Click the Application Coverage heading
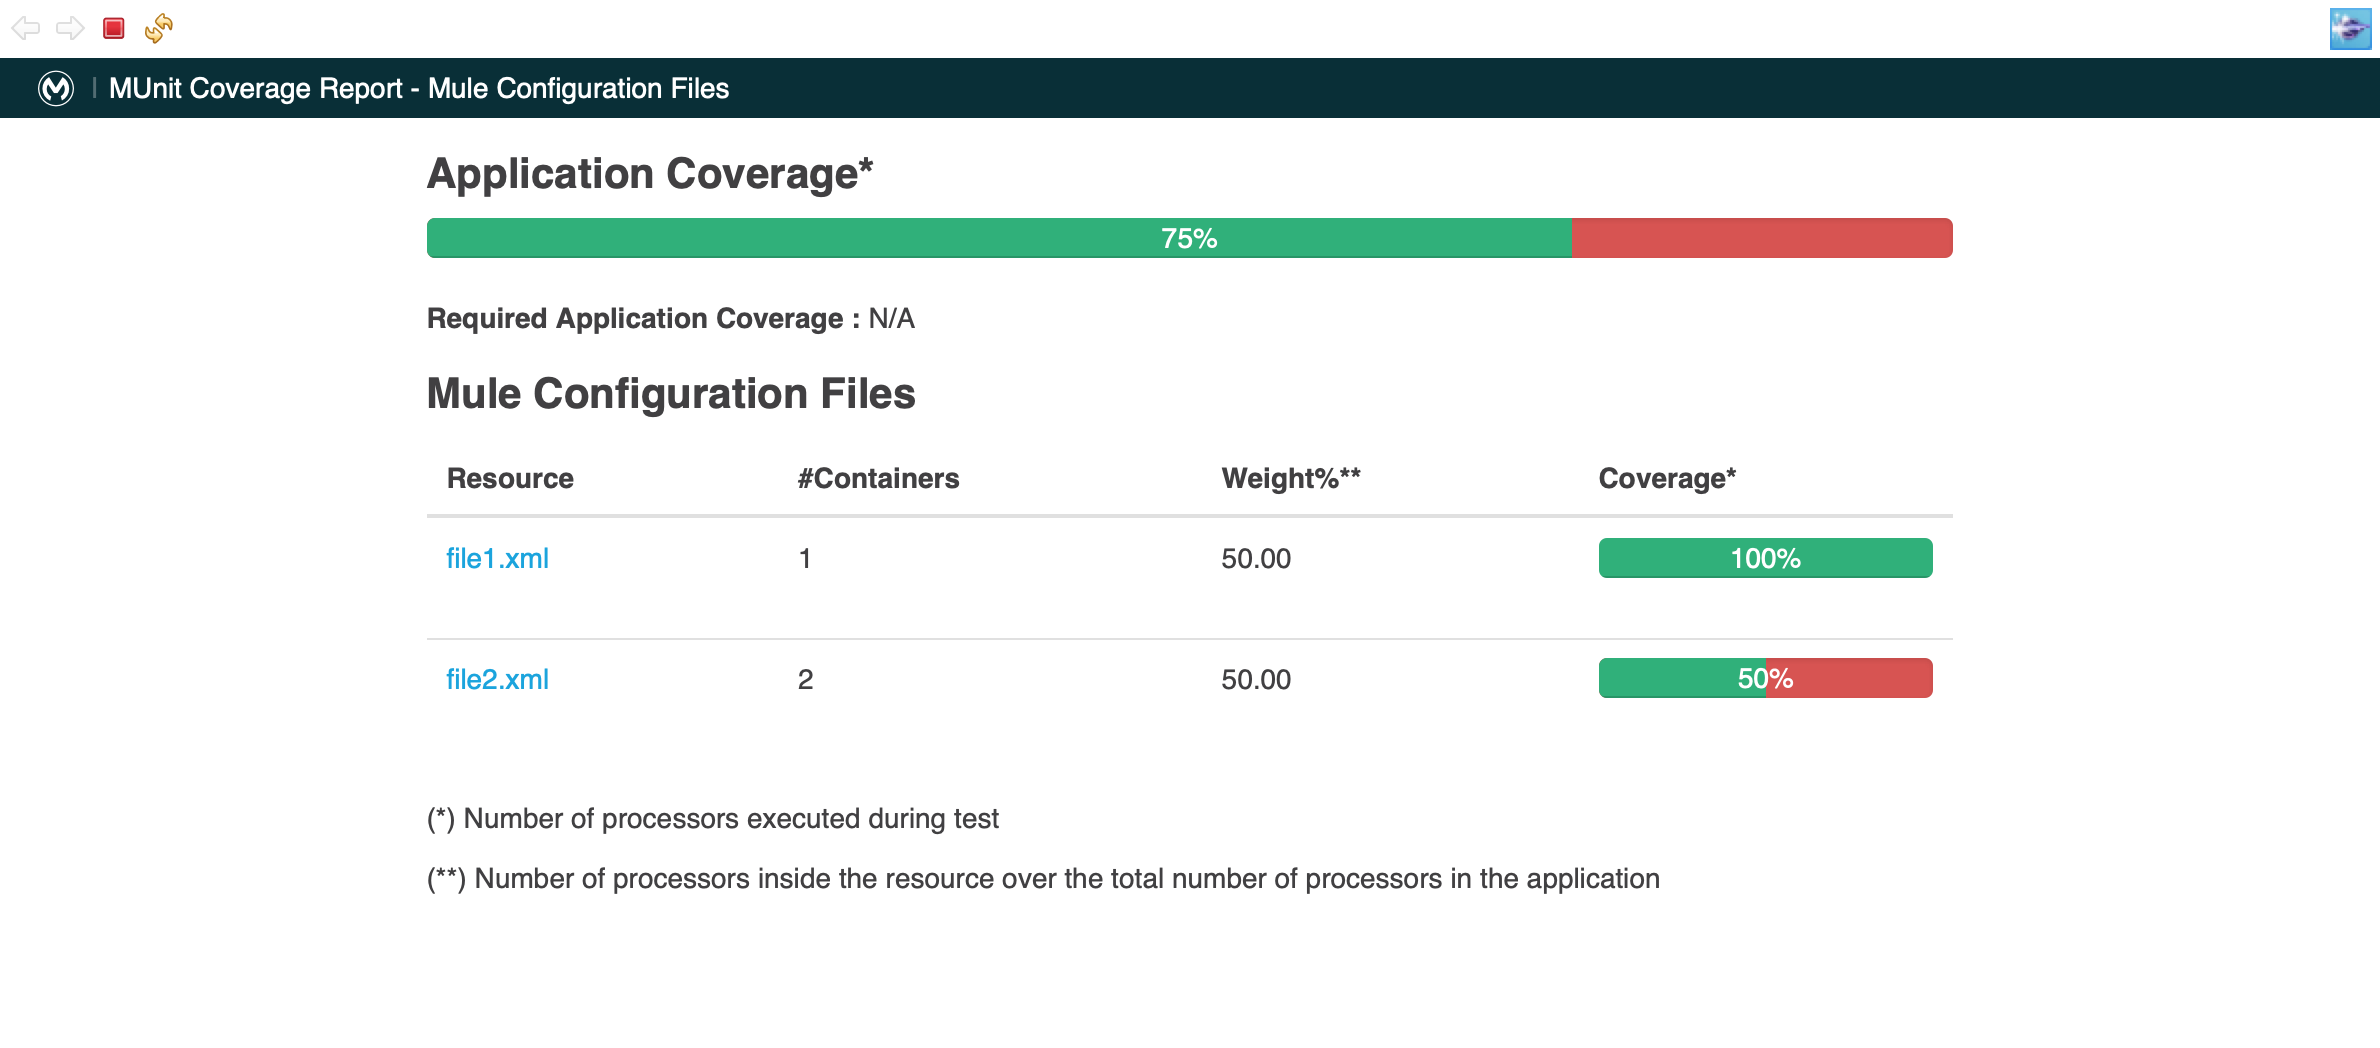The width and height of the screenshot is (2380, 1048). click(x=648, y=173)
